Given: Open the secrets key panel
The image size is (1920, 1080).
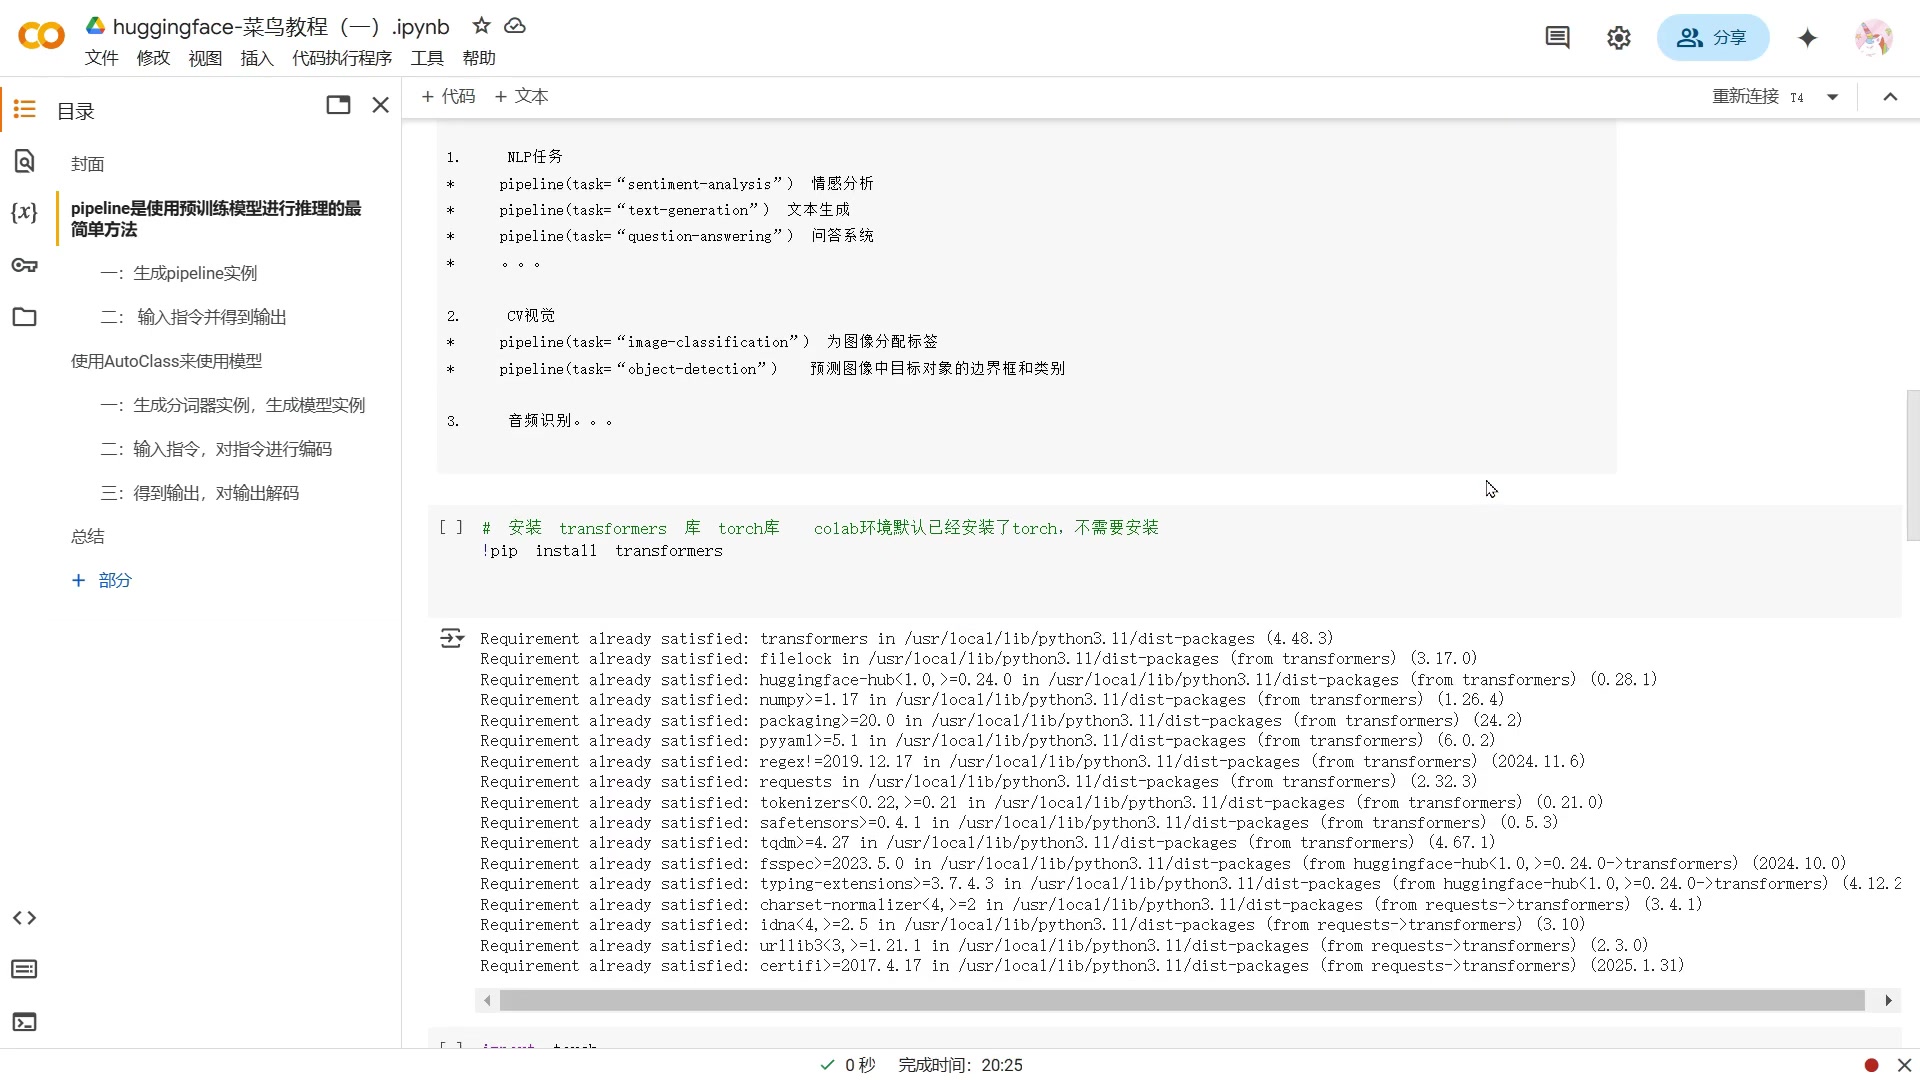Looking at the screenshot, I should tap(25, 265).
